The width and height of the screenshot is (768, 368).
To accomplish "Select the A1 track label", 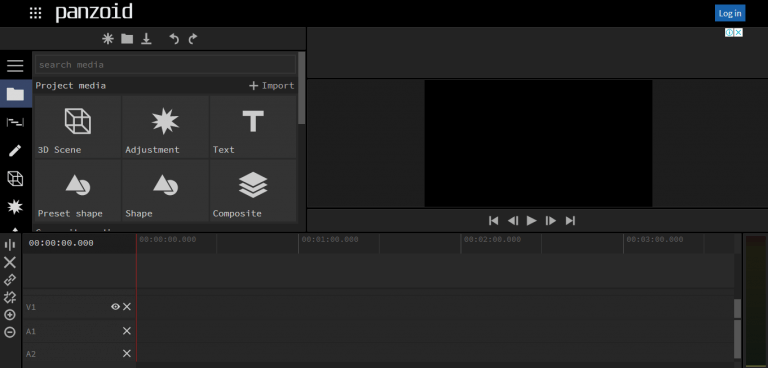I will point(31,332).
